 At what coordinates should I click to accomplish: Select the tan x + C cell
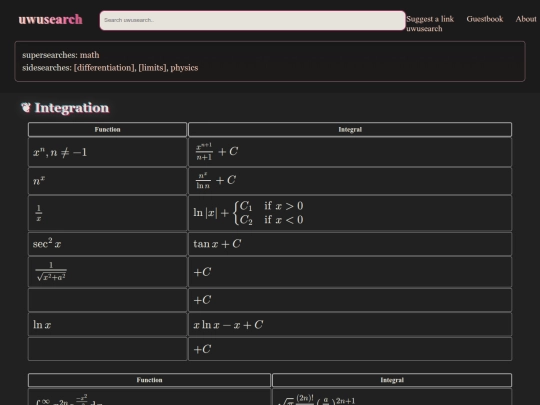[x=350, y=244]
